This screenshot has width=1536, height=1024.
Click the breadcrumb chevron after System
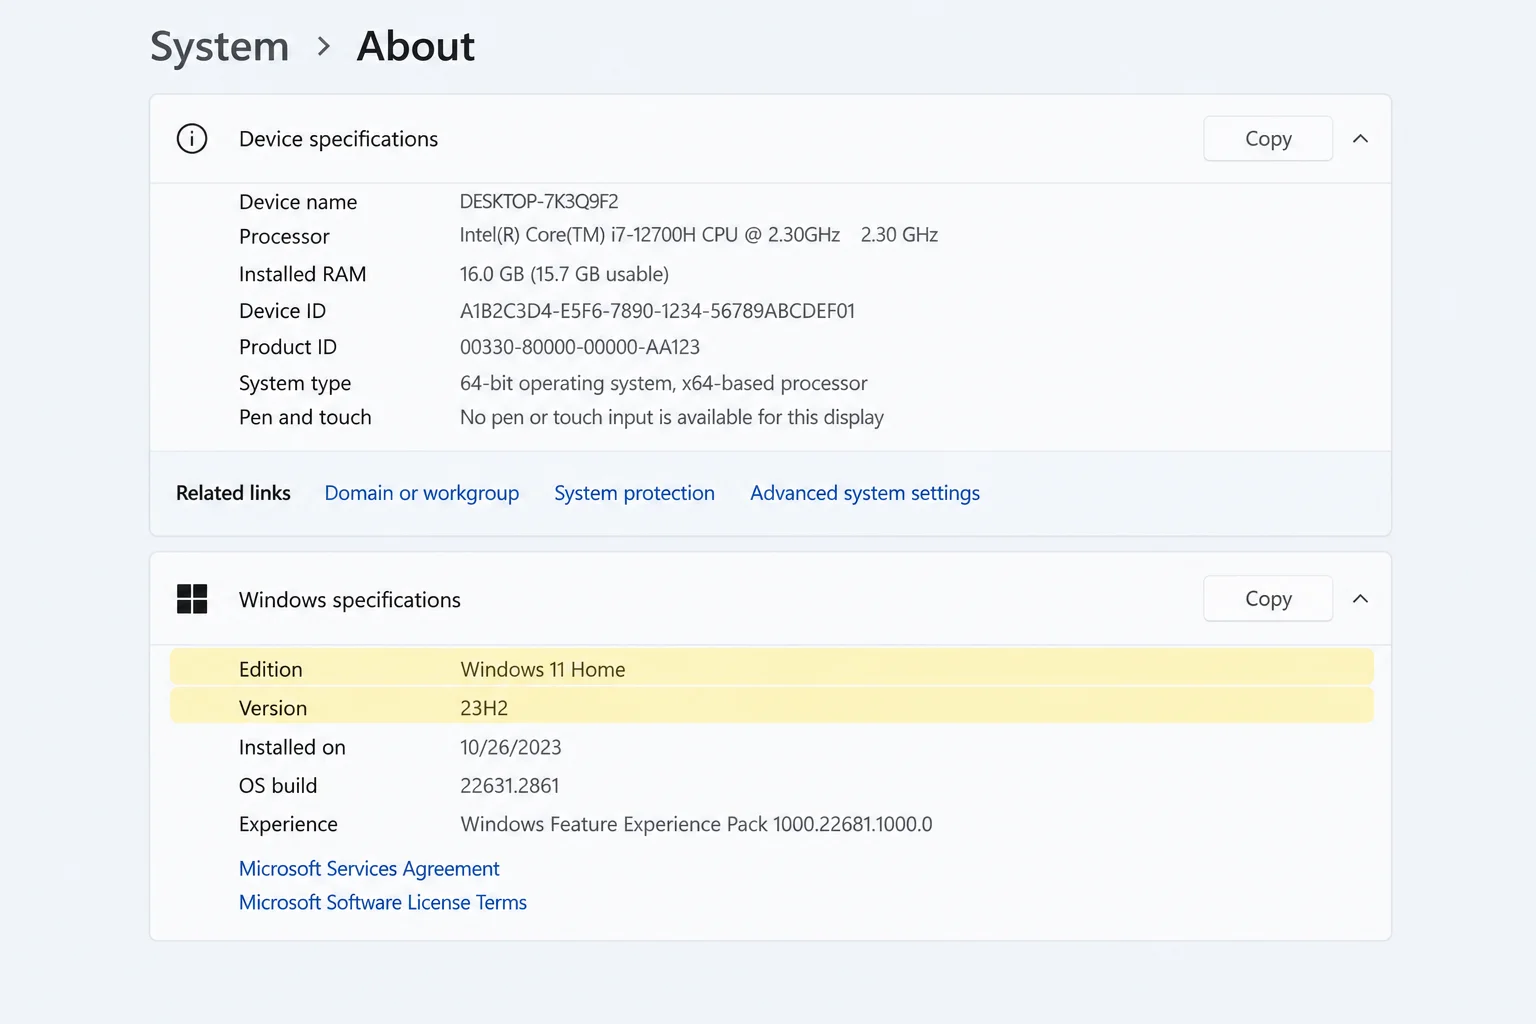coord(323,46)
